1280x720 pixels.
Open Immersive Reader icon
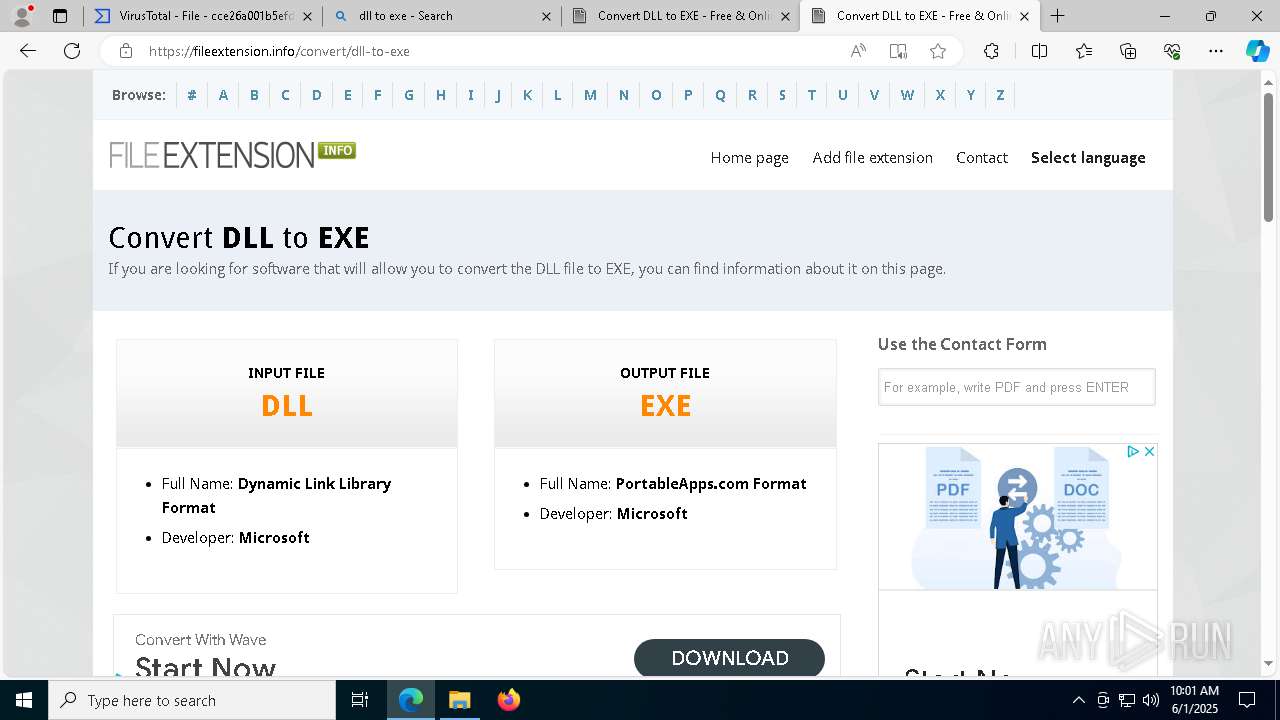click(x=898, y=51)
